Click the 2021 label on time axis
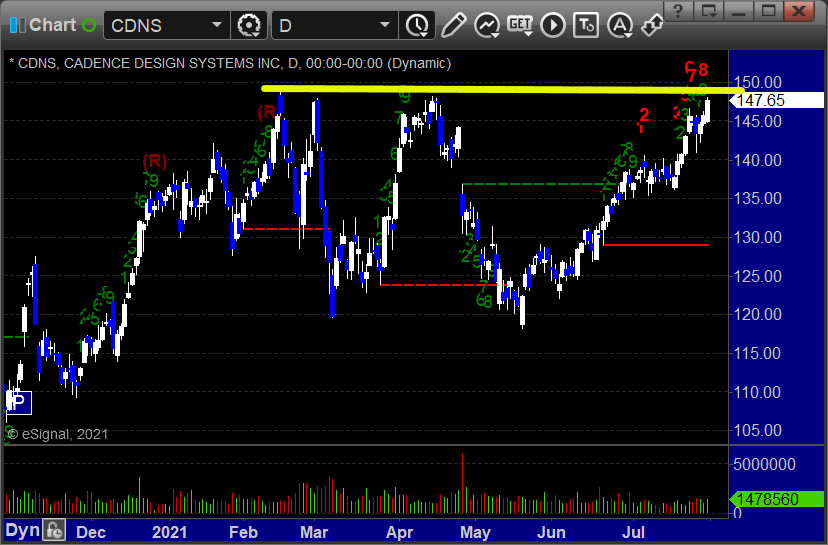Image resolution: width=828 pixels, height=545 pixels. 170,532
